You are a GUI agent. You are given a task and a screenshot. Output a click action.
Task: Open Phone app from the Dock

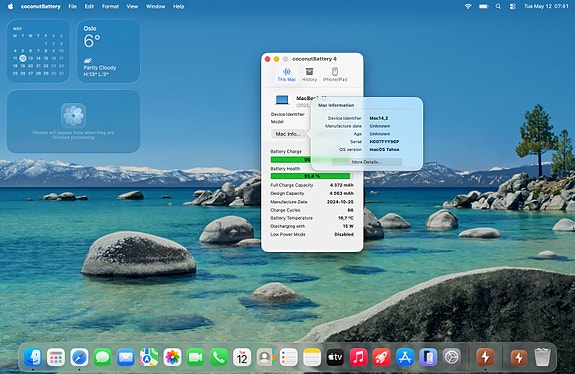tap(219, 357)
